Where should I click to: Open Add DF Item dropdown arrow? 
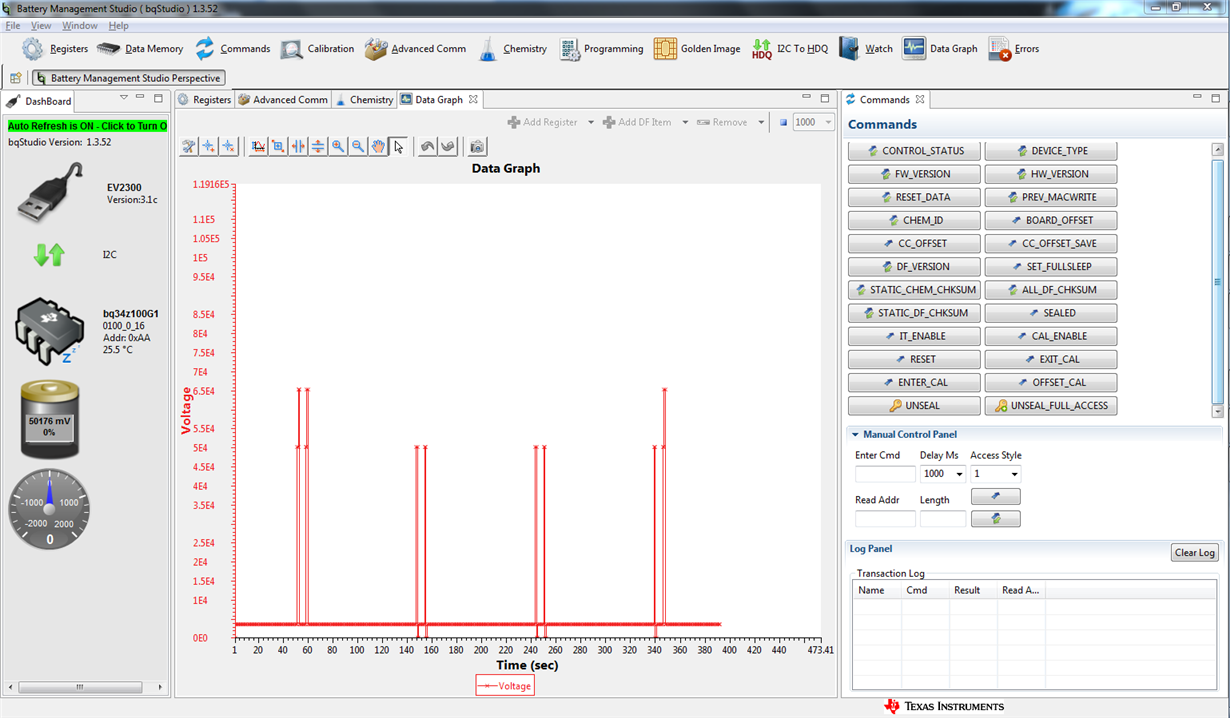(x=685, y=122)
